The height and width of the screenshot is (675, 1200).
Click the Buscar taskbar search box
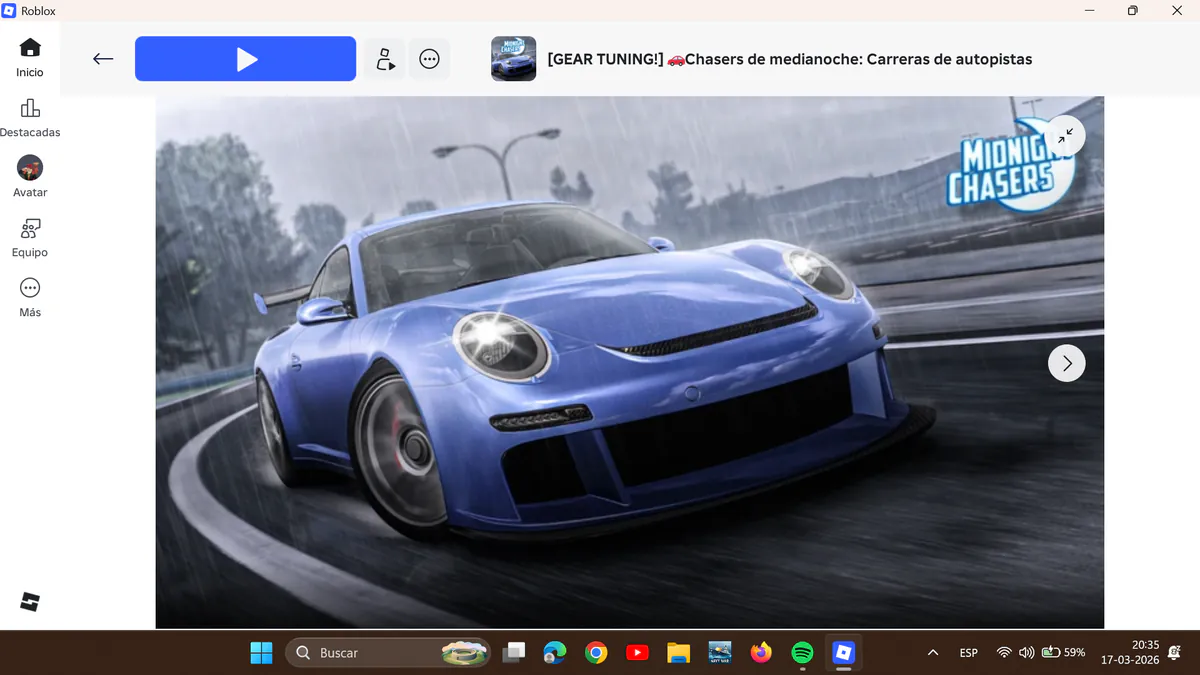[388, 653]
